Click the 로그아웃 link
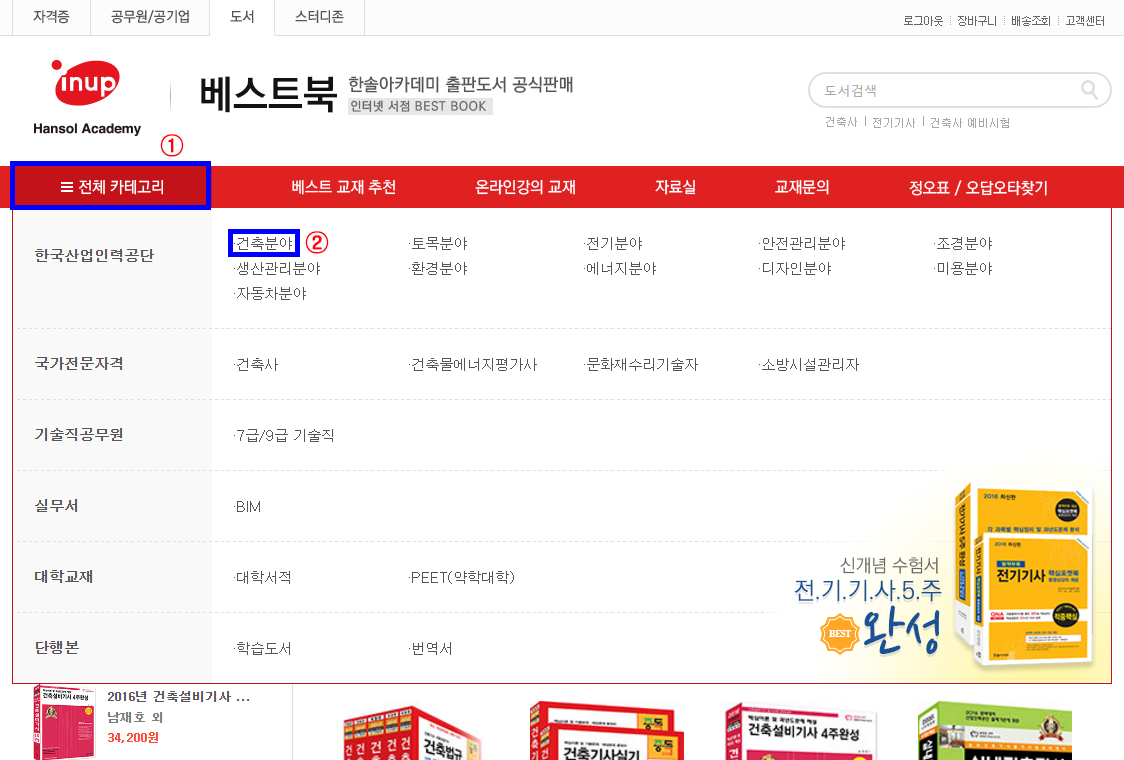This screenshot has width=1124, height=760. click(x=923, y=22)
